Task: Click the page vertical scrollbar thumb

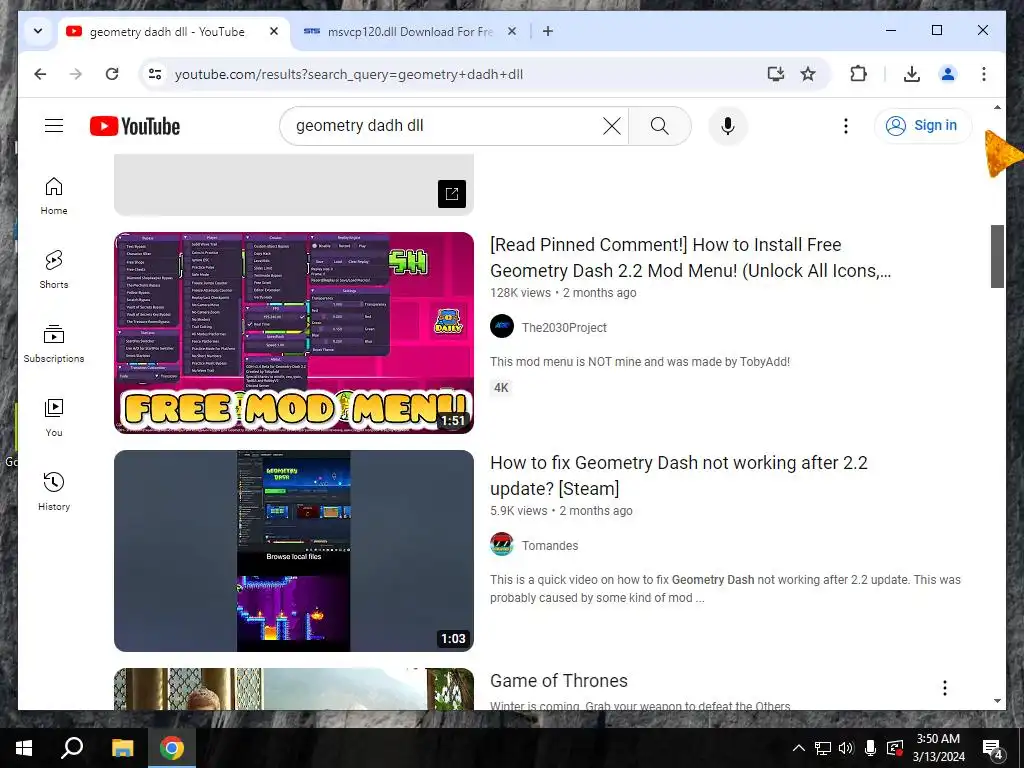Action: coord(997,256)
